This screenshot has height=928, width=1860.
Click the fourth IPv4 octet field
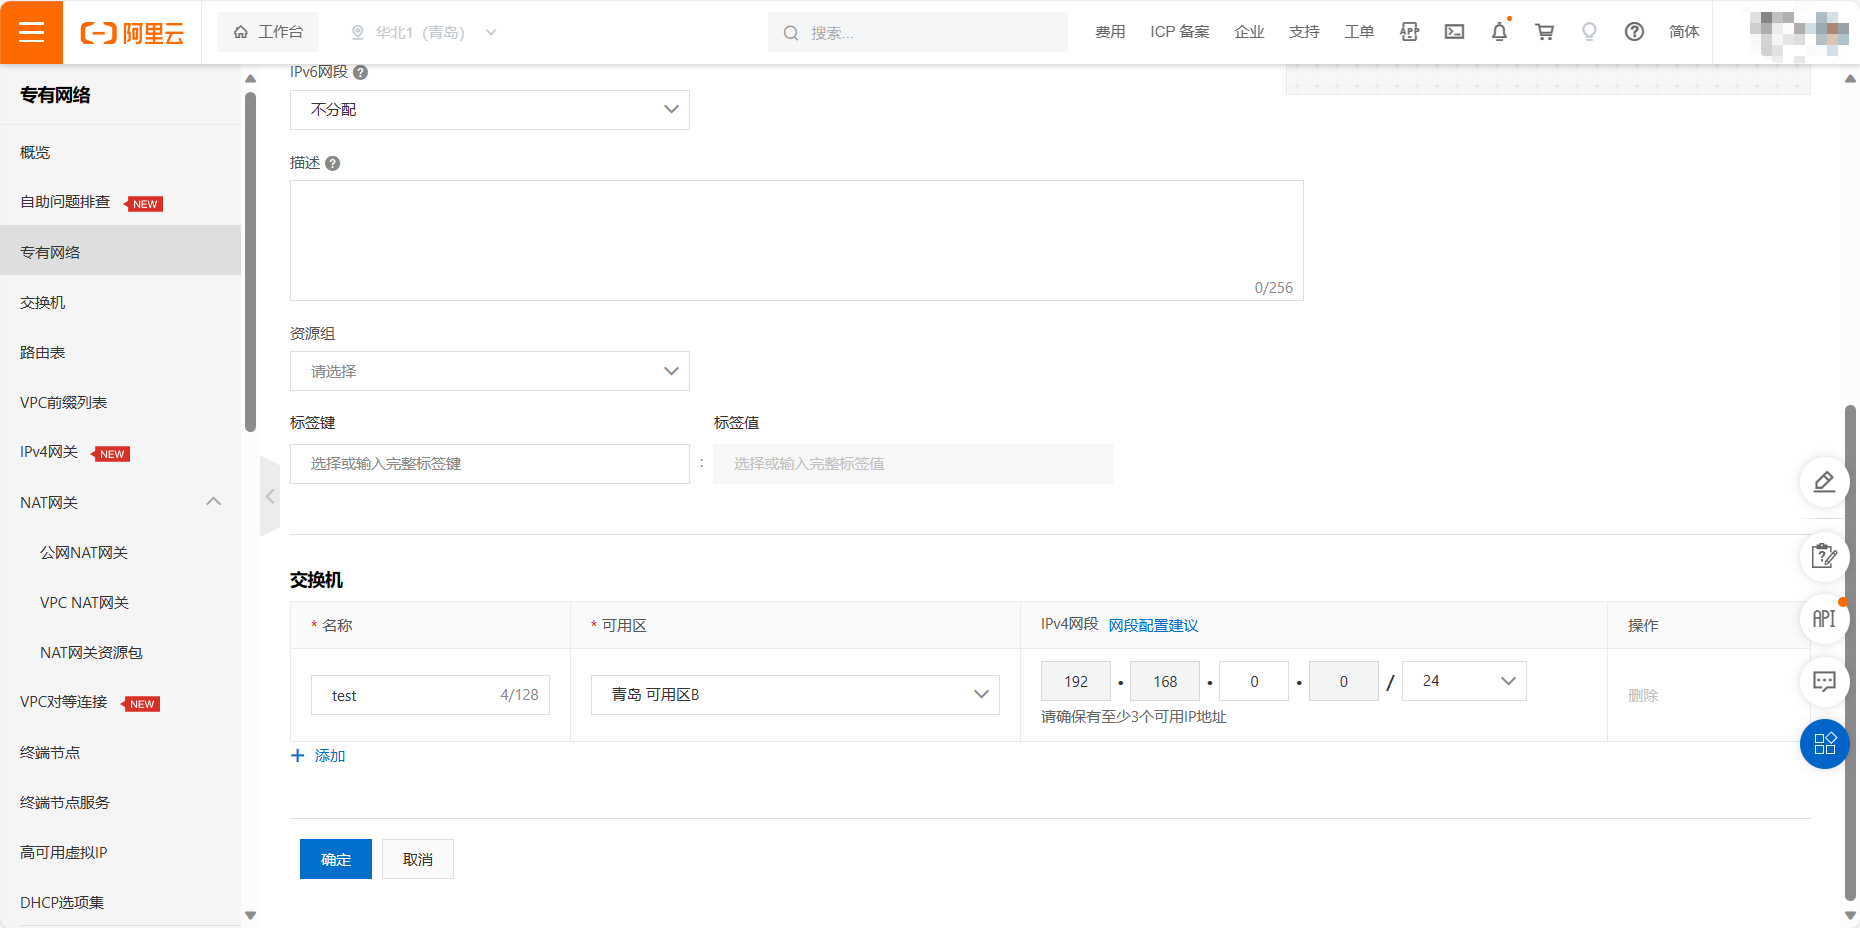(x=1343, y=681)
